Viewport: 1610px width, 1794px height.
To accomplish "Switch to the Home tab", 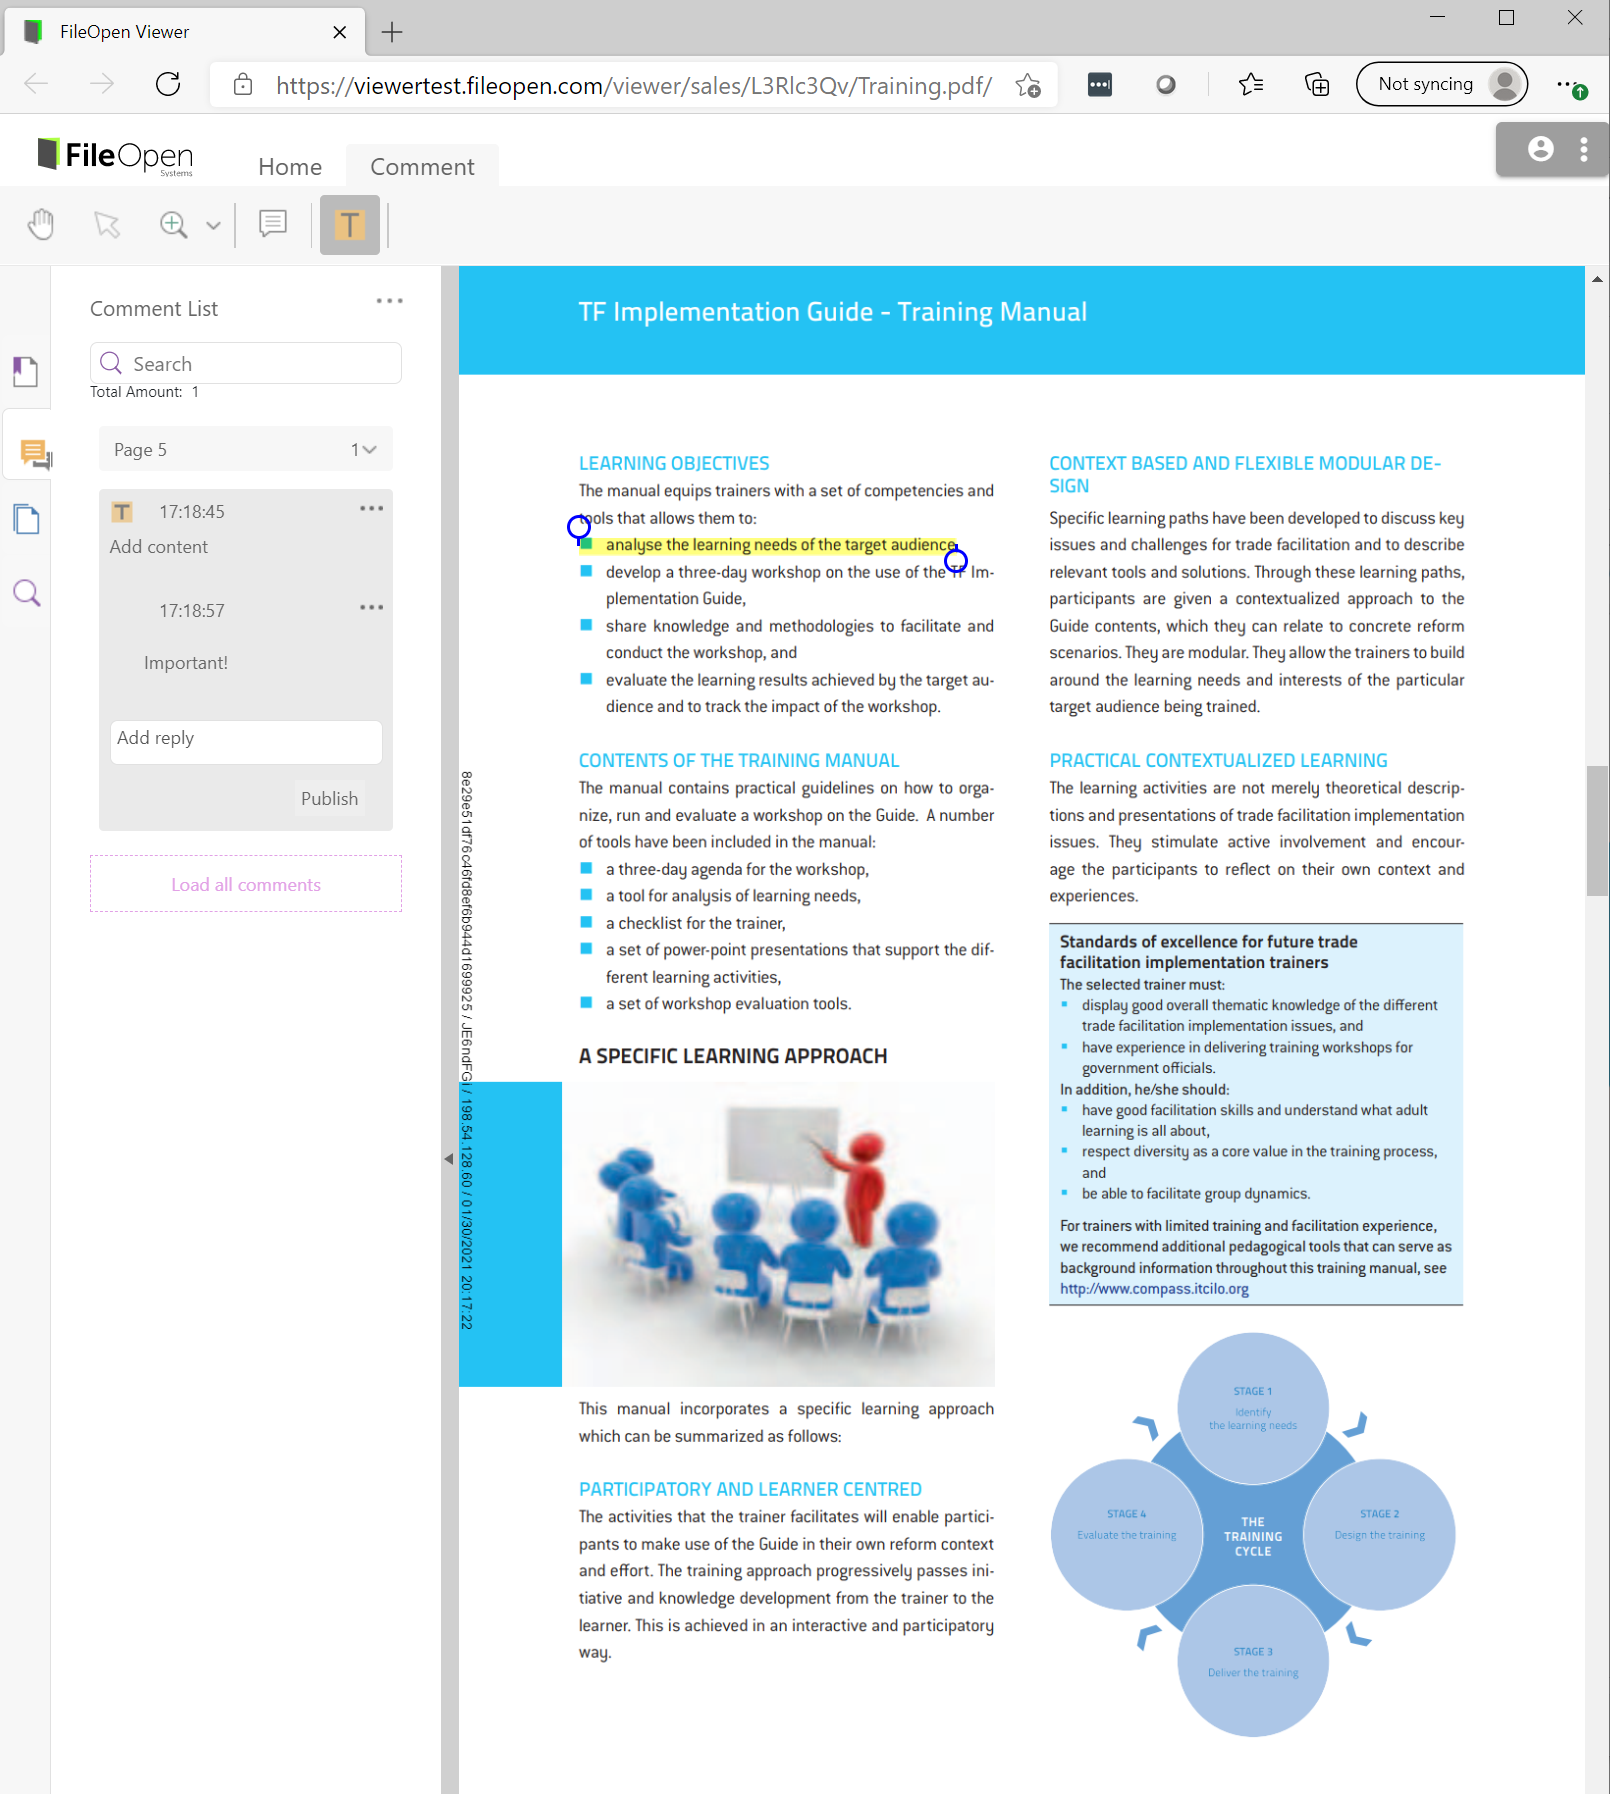I will 290,167.
